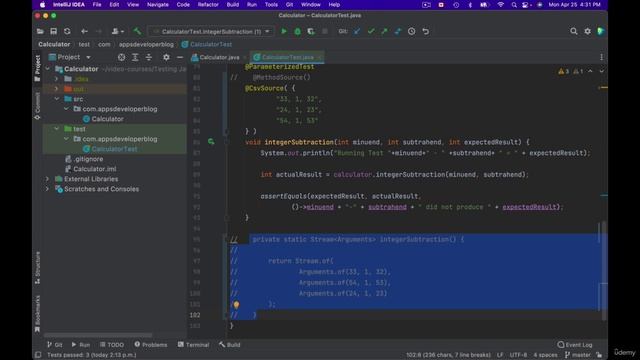Screen dimensions: 640x360
Task: Open the editor tabs more-options menu
Action: 601,58
